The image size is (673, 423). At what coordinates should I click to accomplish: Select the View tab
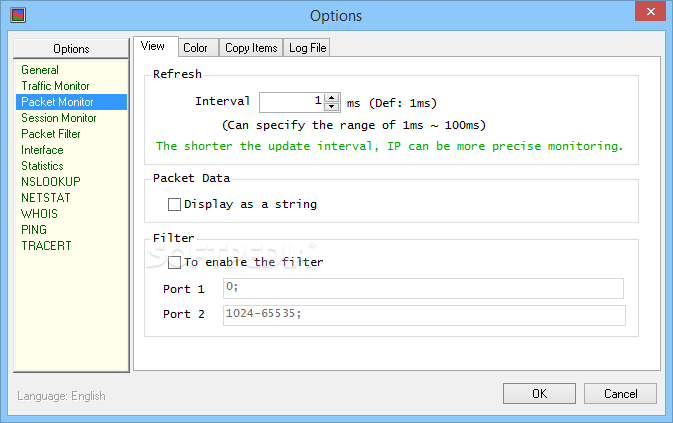tap(153, 46)
